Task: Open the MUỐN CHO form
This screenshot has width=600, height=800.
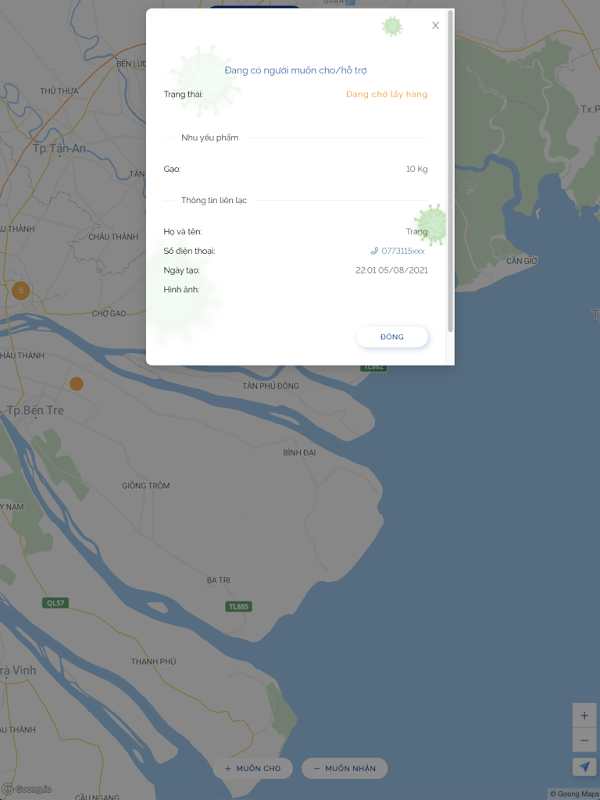Action: click(x=253, y=768)
